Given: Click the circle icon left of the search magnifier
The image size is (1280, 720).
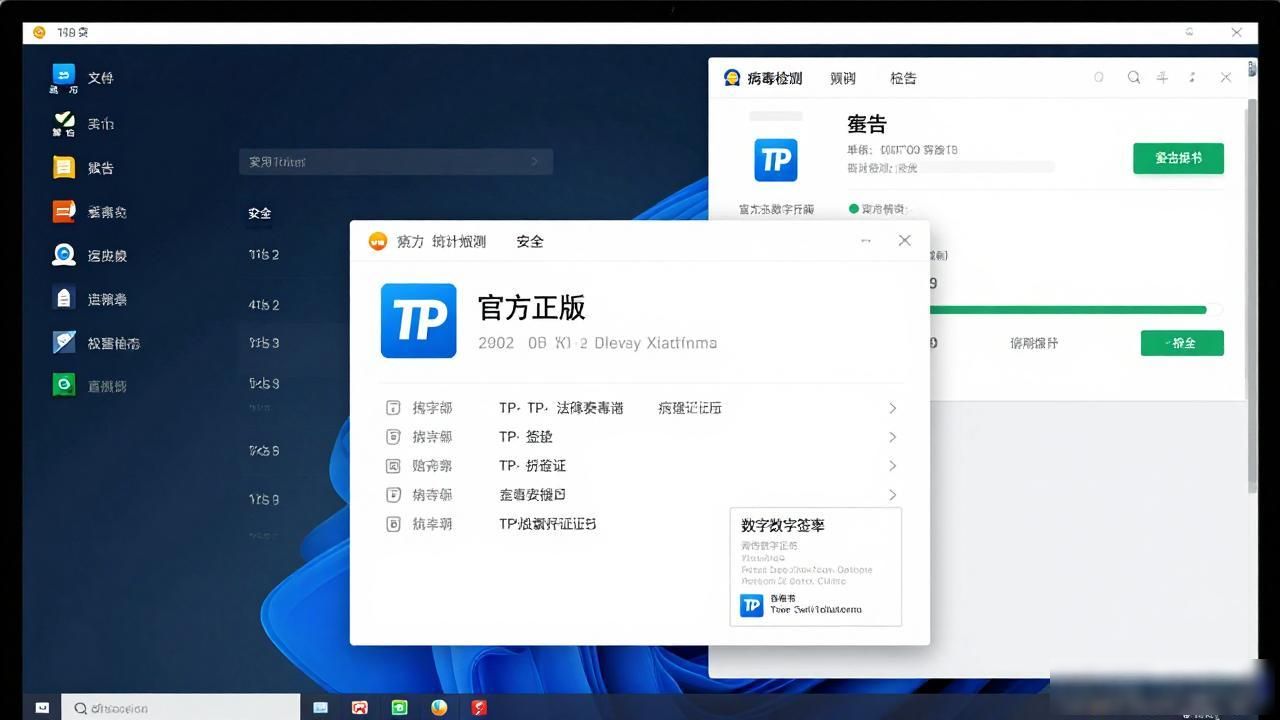Looking at the screenshot, I should [1099, 77].
